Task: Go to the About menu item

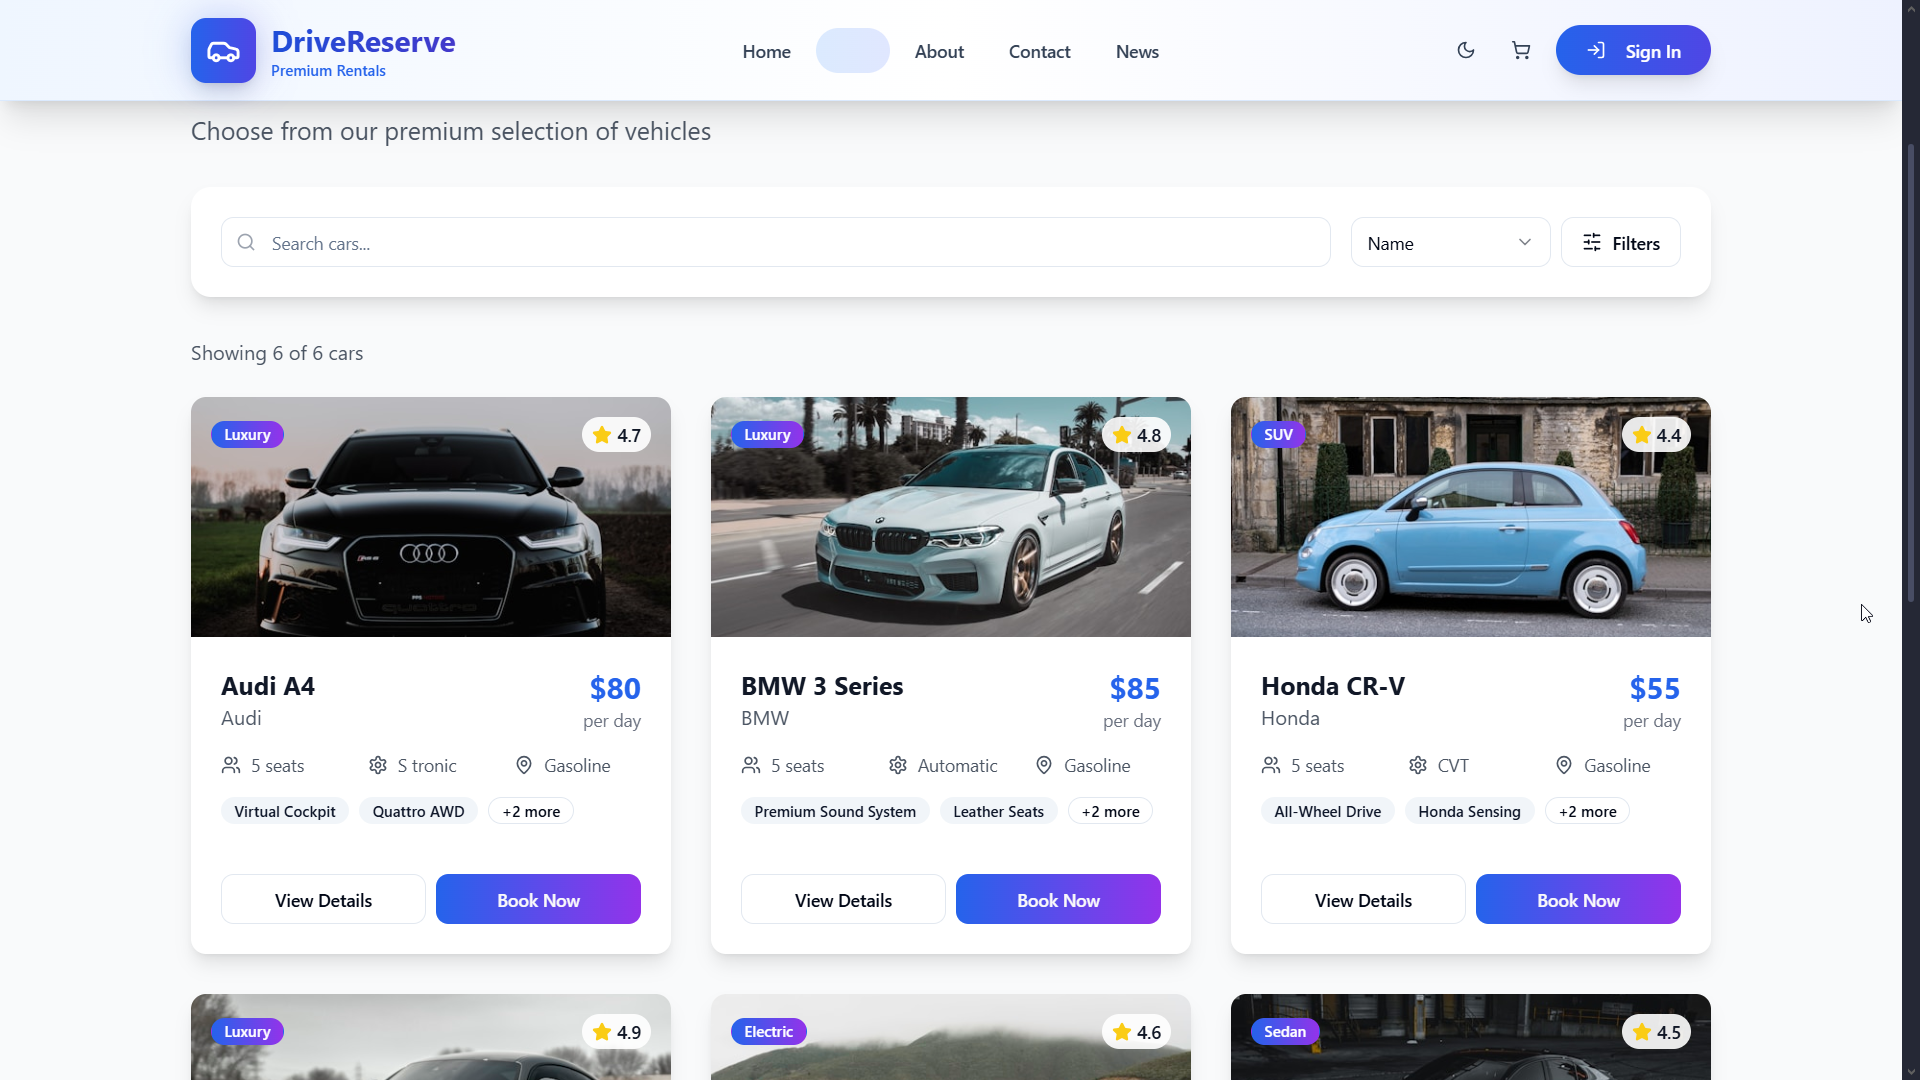Action: 939,51
